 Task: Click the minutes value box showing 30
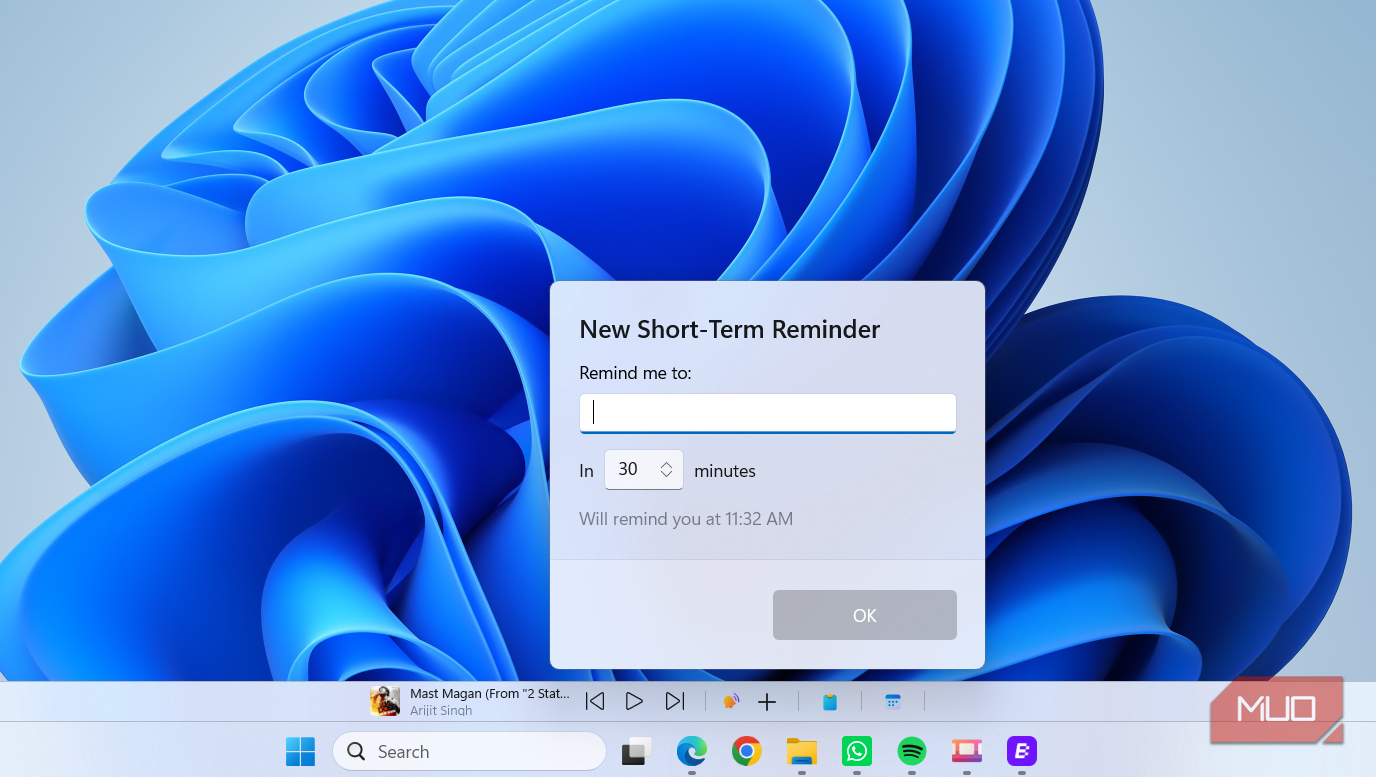(644, 470)
